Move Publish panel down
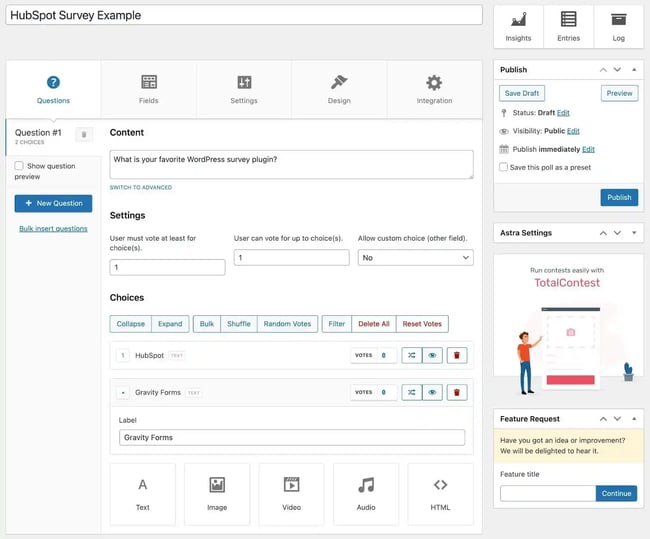 [617, 70]
